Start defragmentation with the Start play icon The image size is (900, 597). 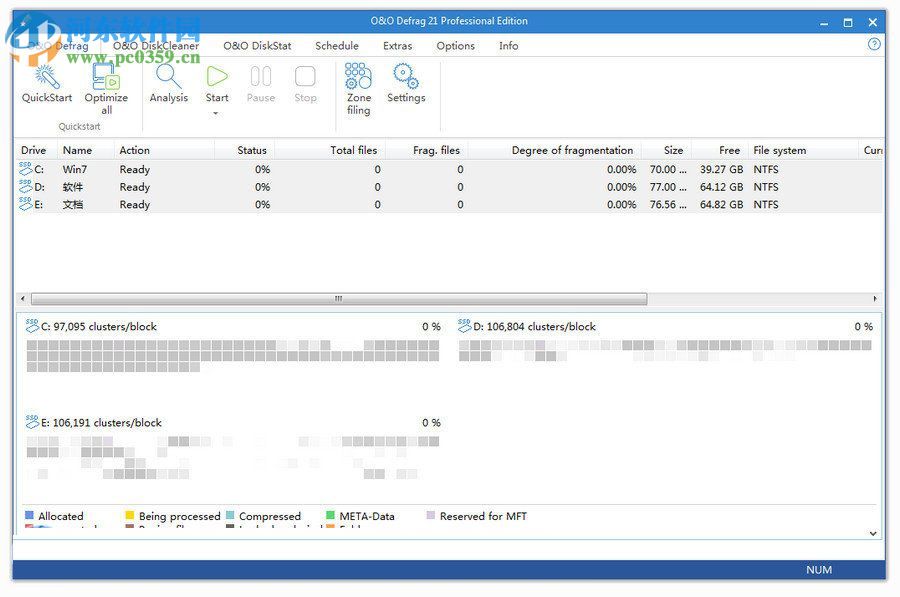click(x=217, y=76)
